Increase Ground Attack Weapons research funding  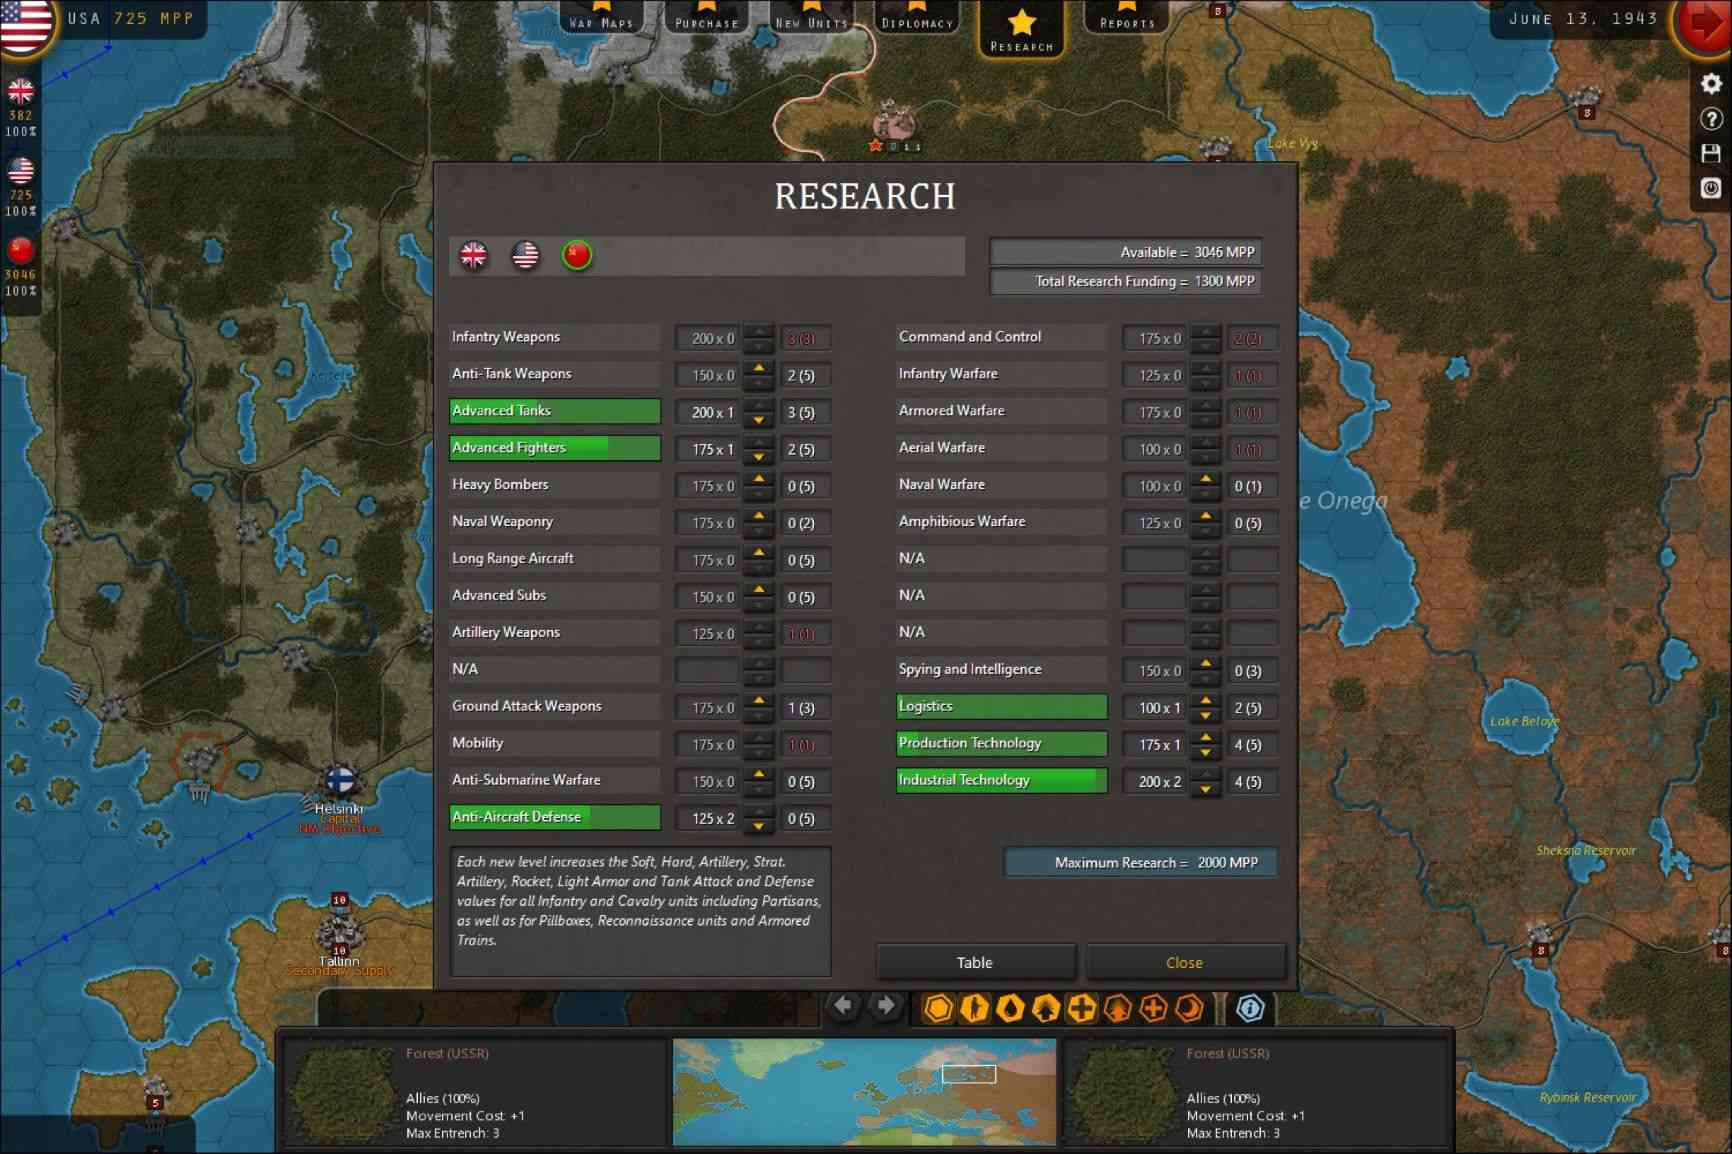[x=759, y=701]
